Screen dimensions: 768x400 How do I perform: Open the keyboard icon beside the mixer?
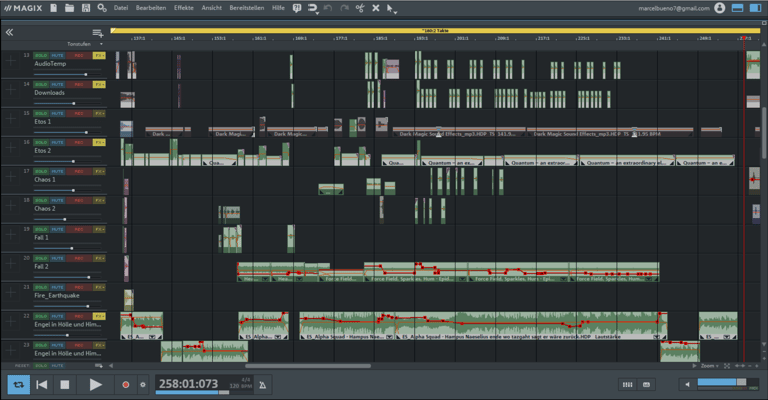pyautogui.click(x=647, y=385)
